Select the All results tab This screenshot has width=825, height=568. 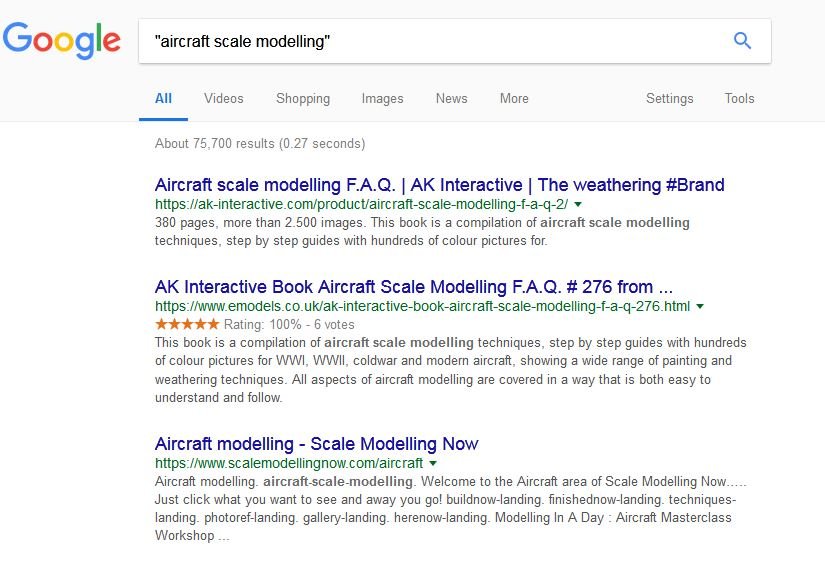click(x=163, y=98)
